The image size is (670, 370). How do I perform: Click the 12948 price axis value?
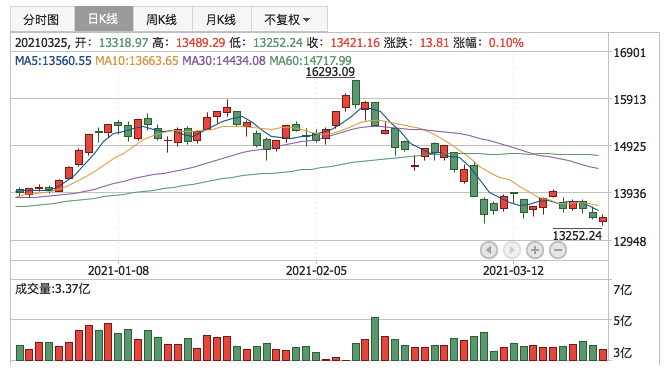[x=630, y=242]
